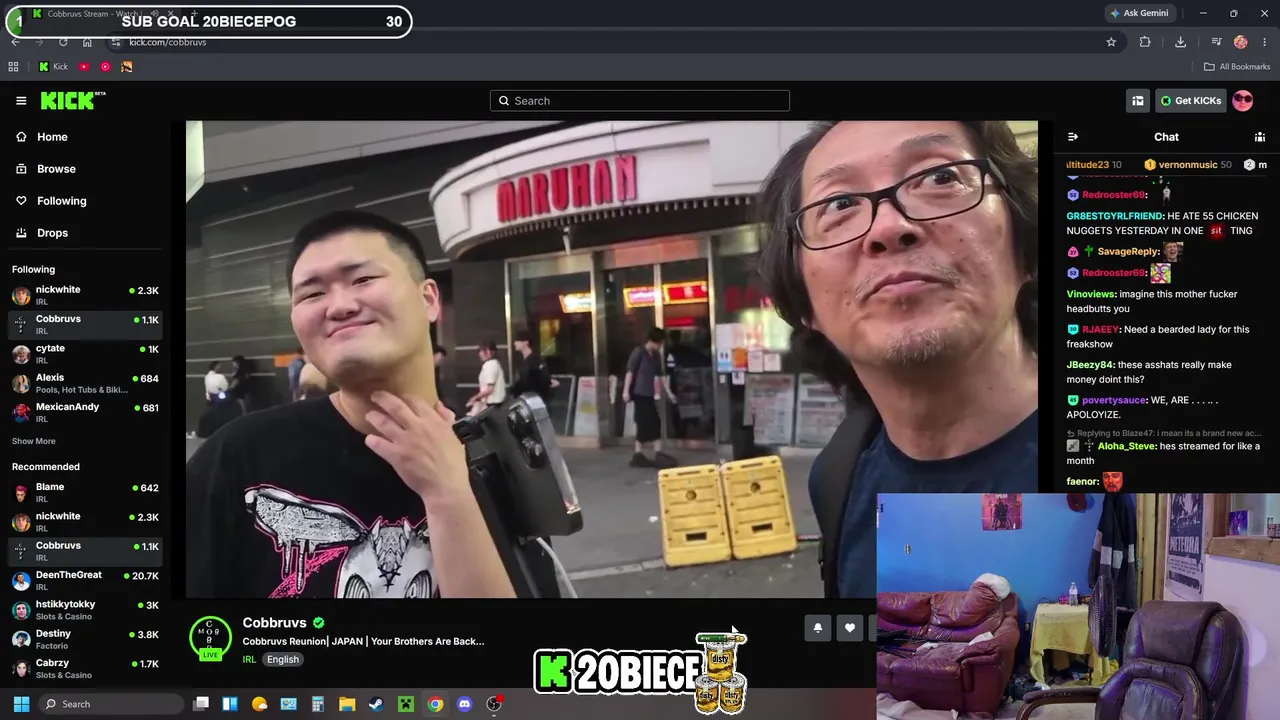The image size is (1280, 720).
Task: Open the theatre layout icon beside Get KICKs
Action: pyautogui.click(x=1138, y=101)
